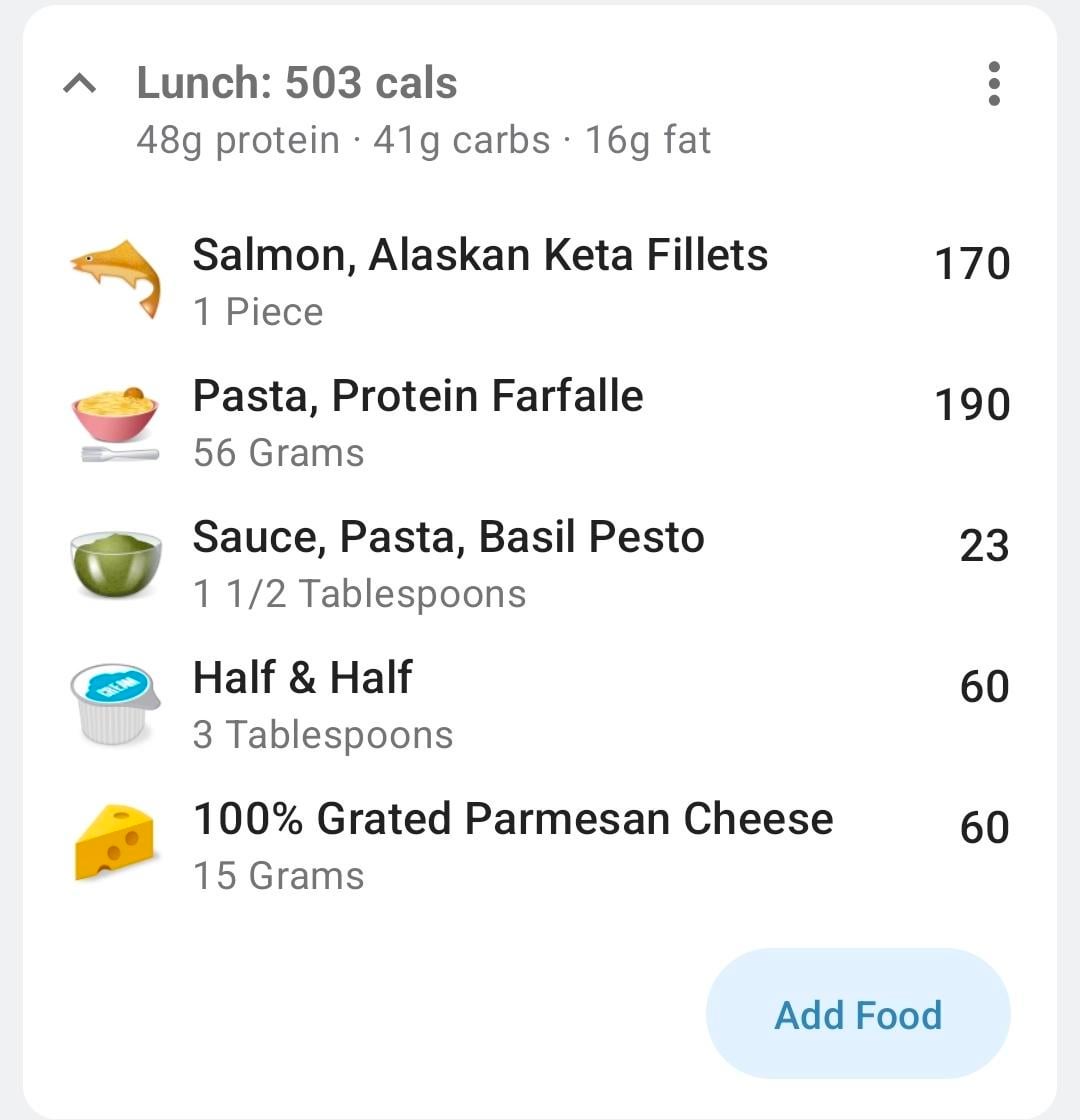Open Salmon, Alaskan Keta Fillets entry
Screen dimensions: 1080x1120
pos(480,255)
